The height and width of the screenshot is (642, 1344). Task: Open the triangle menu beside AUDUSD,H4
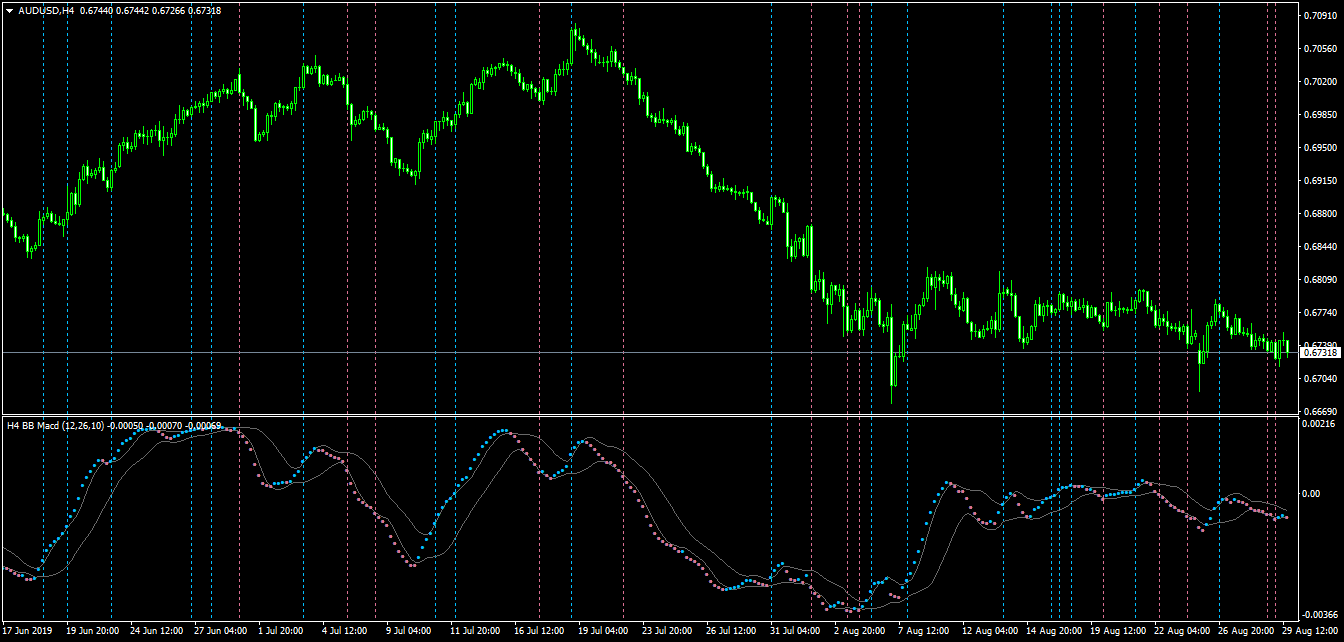pyautogui.click(x=9, y=10)
